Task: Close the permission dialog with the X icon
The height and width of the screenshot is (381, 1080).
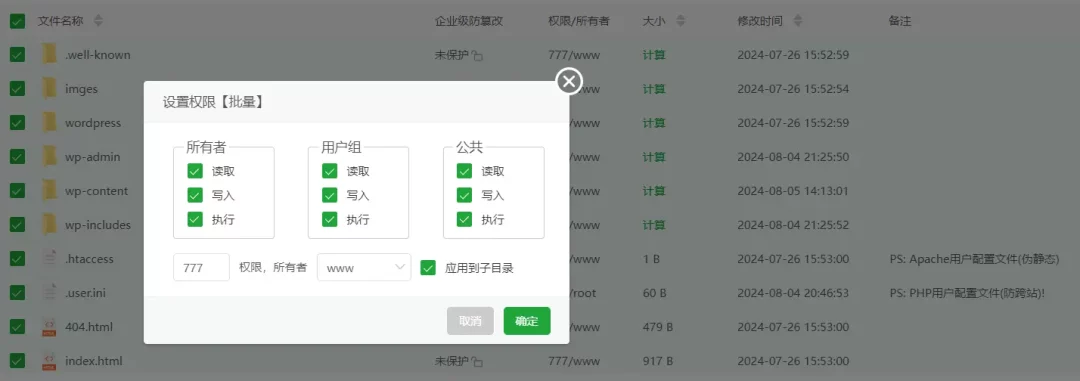Action: 569,82
